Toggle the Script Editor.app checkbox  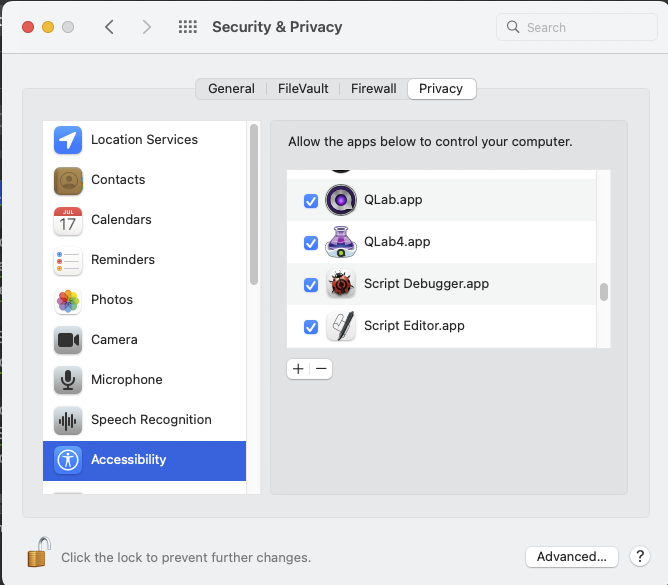pyautogui.click(x=311, y=327)
